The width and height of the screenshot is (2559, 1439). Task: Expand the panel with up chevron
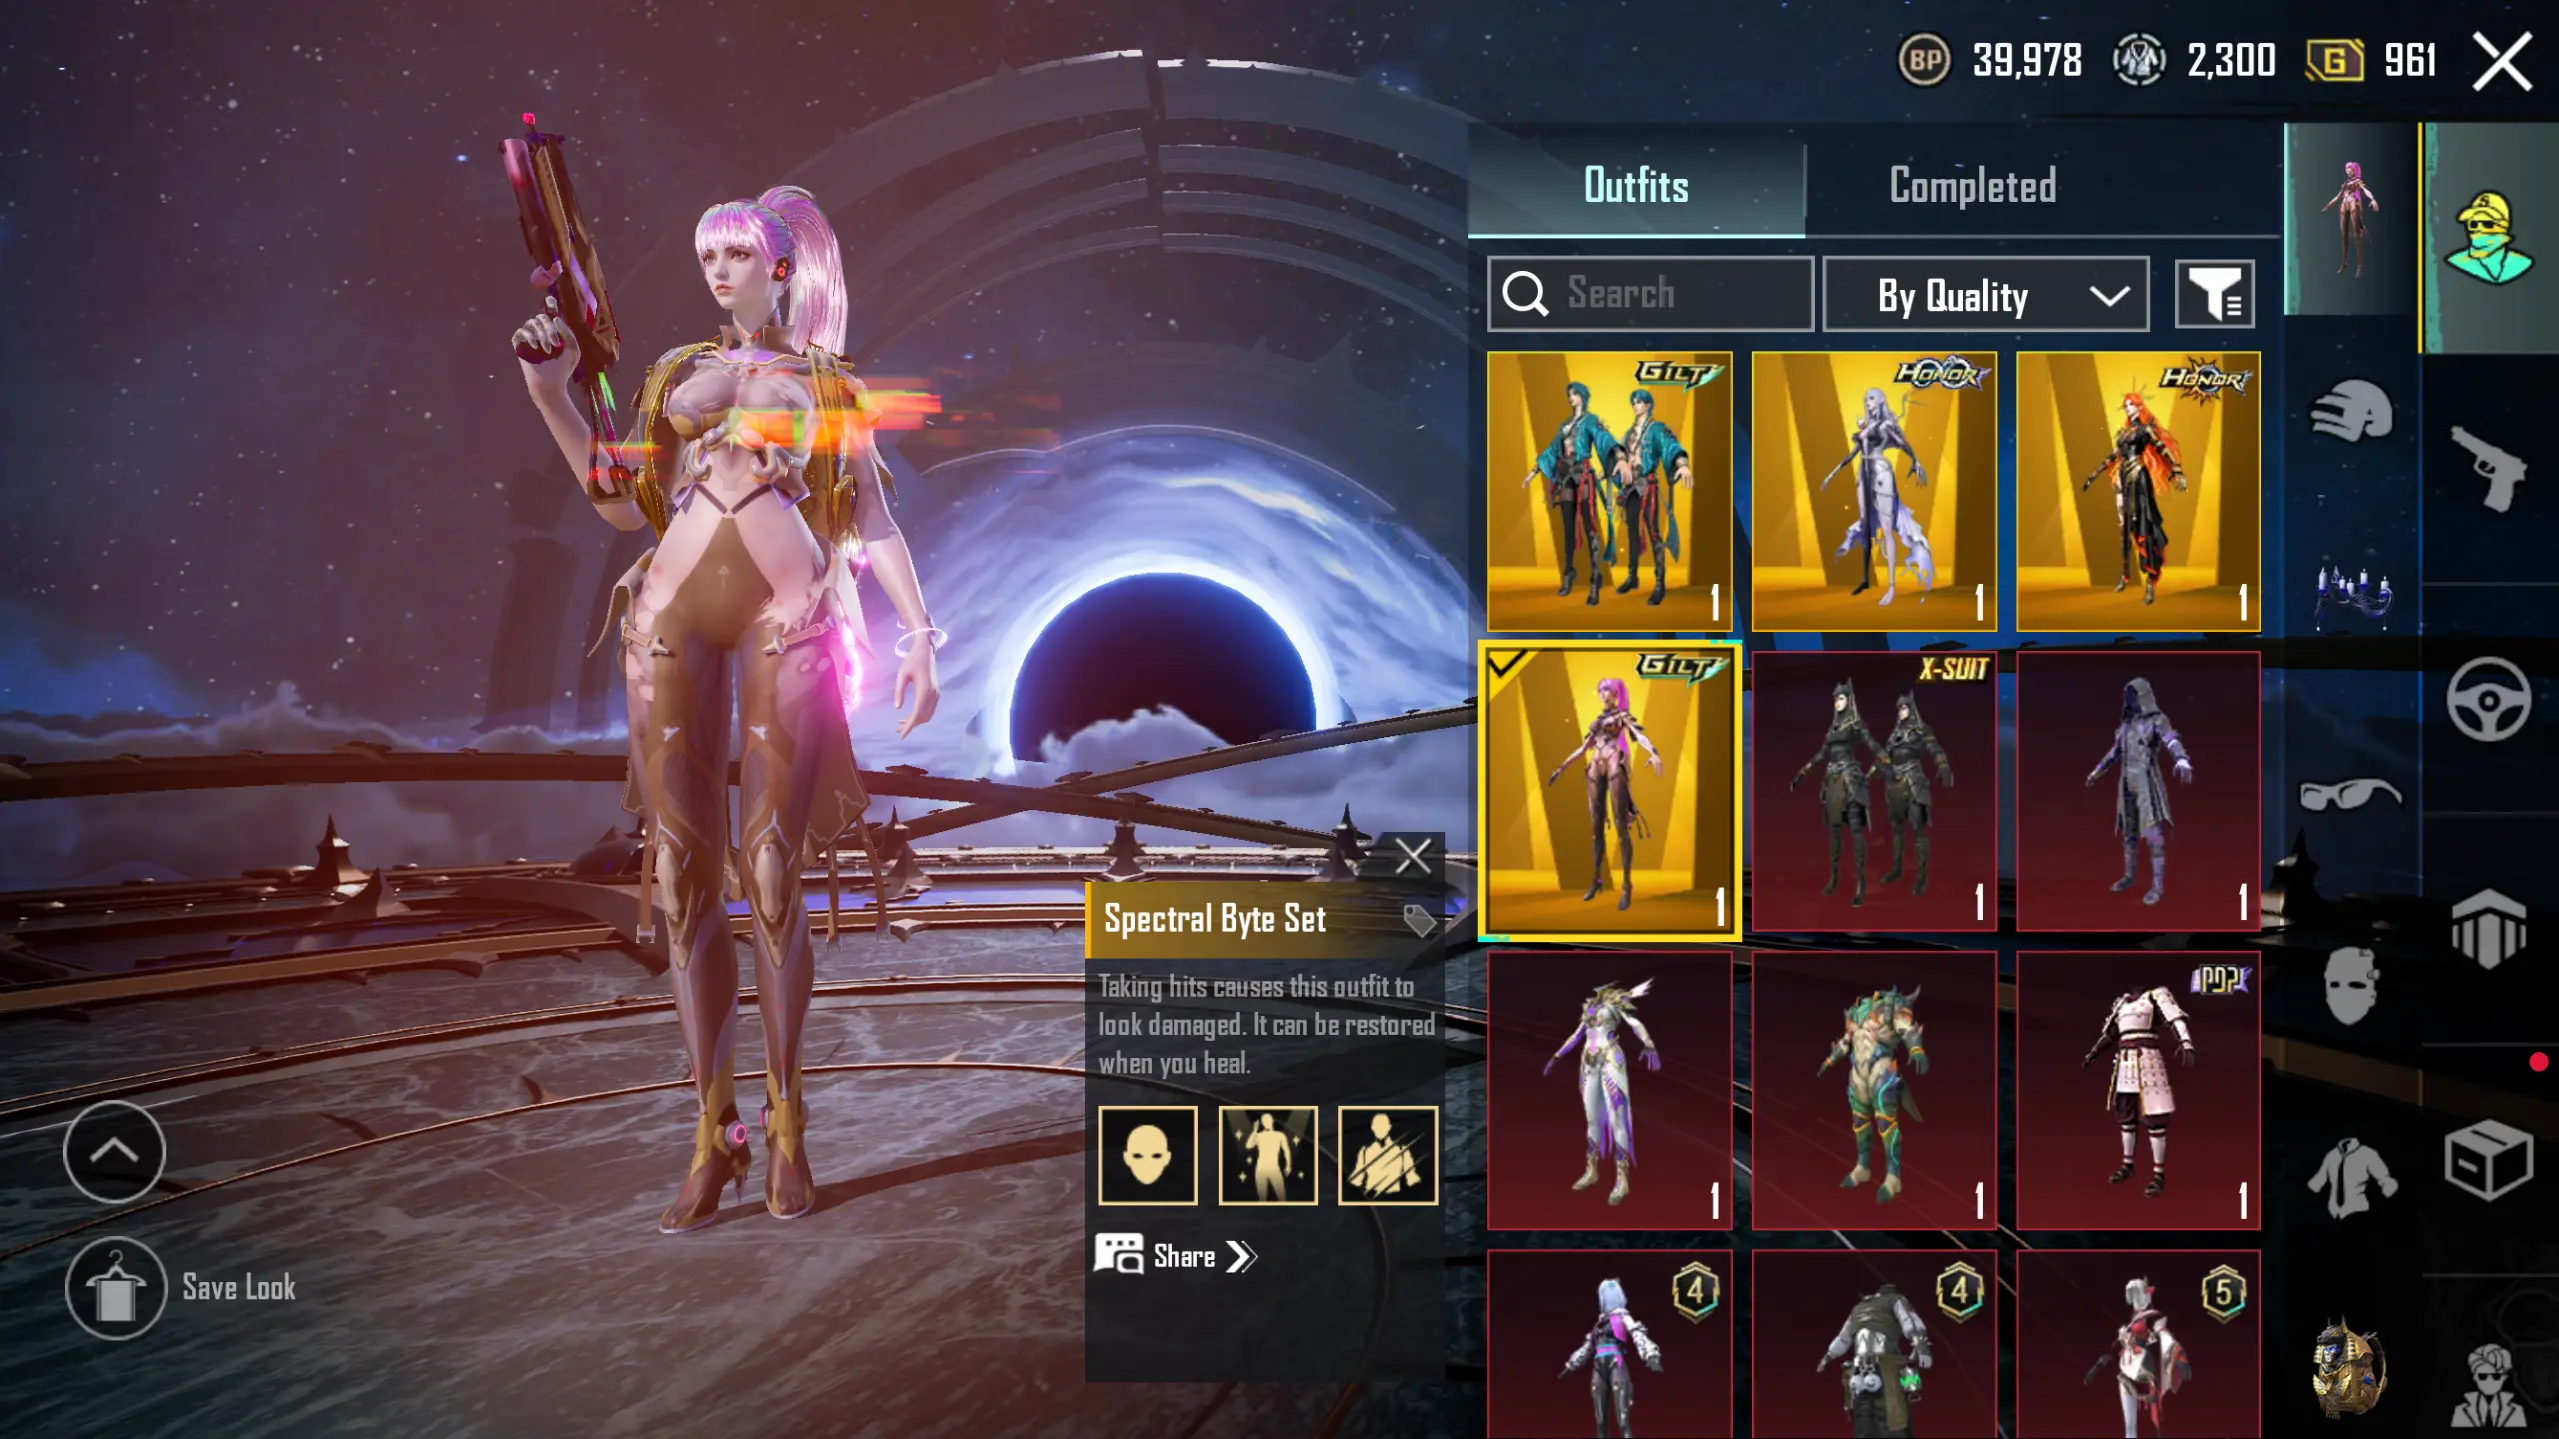pos(114,1152)
